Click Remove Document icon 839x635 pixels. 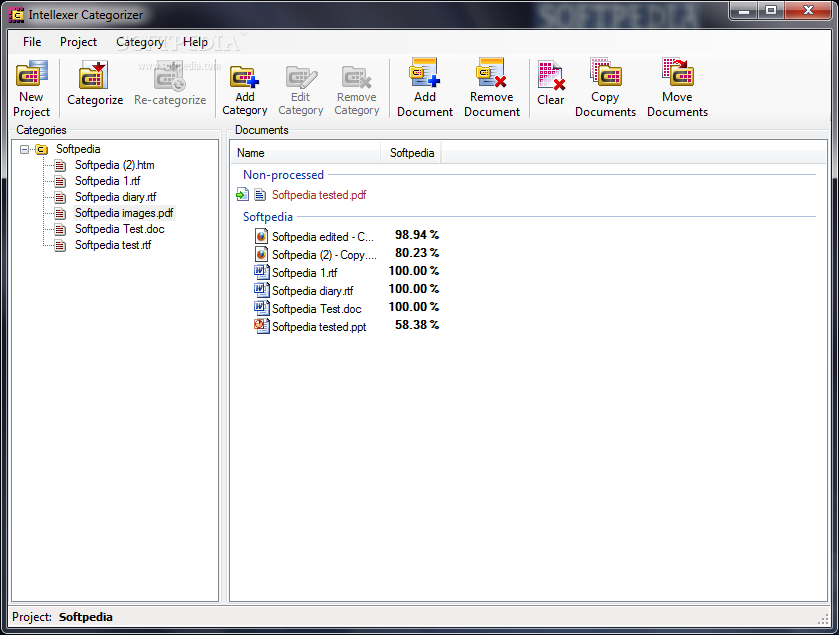(491, 72)
